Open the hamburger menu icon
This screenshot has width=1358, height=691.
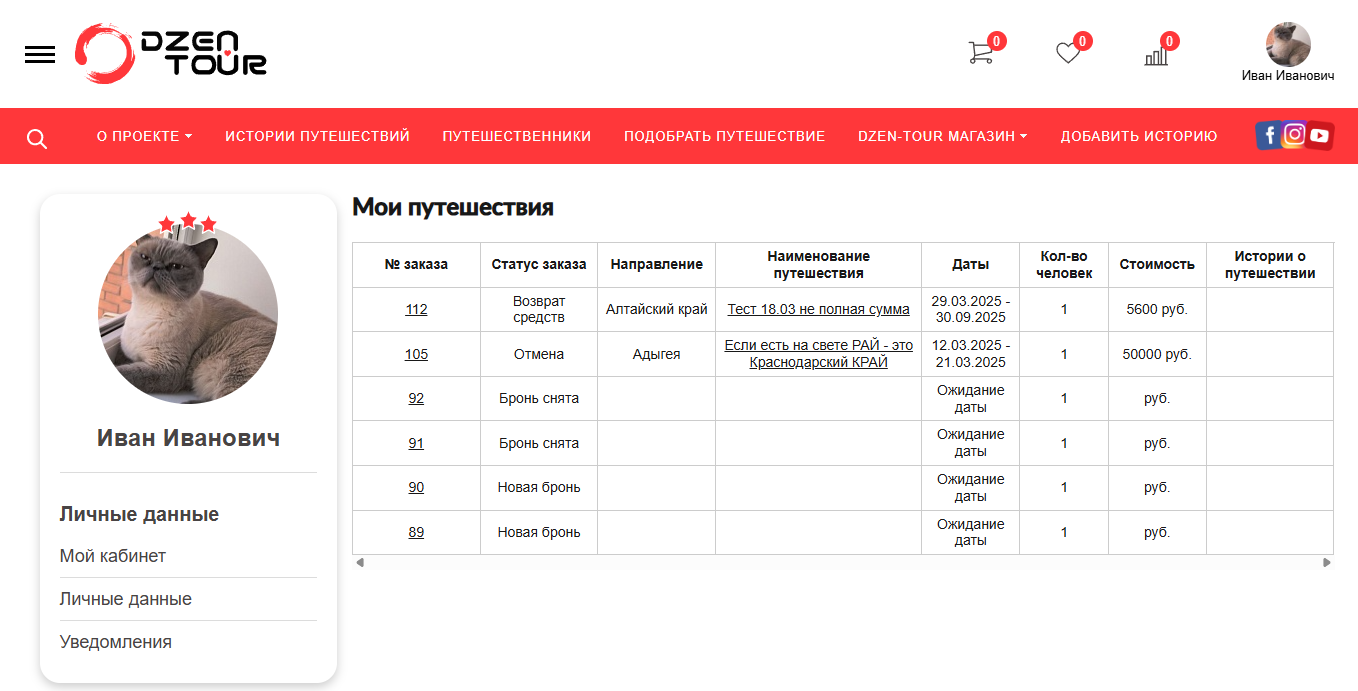coord(40,55)
